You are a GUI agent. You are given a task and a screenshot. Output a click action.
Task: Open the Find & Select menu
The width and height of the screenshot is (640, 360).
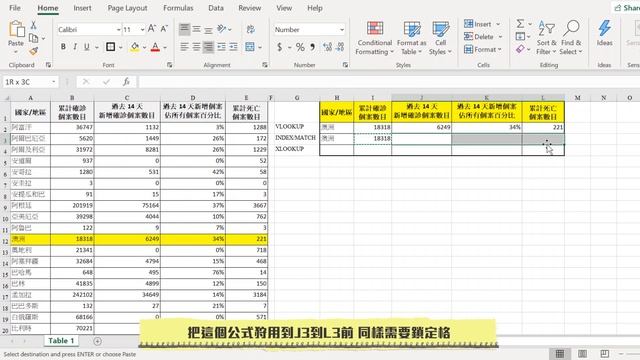pyautogui.click(x=571, y=38)
